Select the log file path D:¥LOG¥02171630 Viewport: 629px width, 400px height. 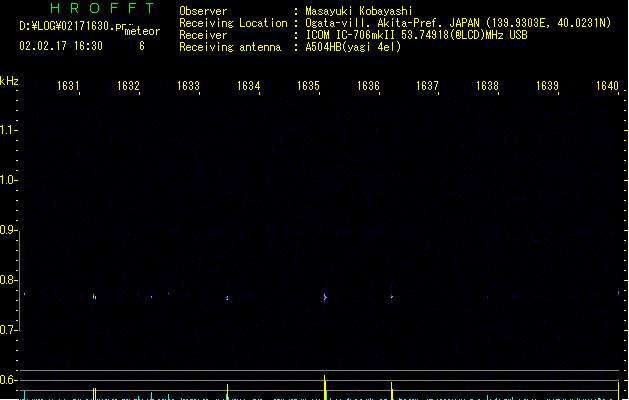click(67, 26)
